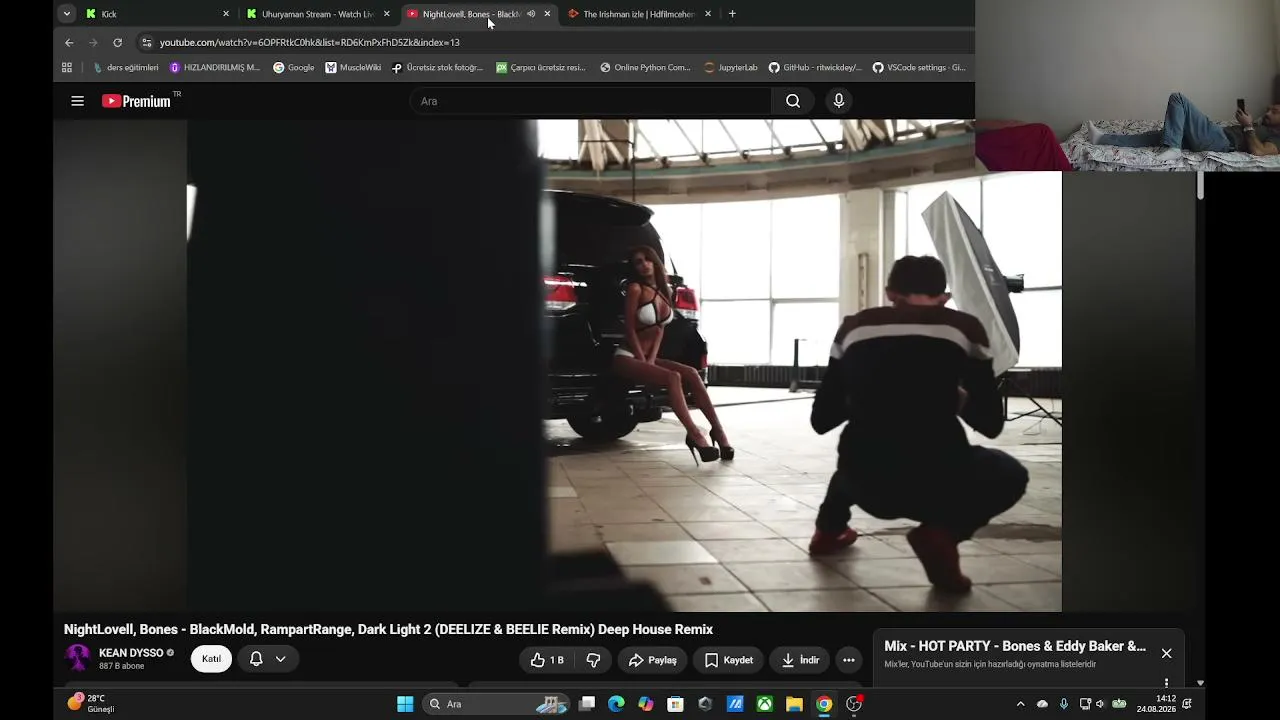Screen dimensions: 1280x720
Task: Launch Microsoft Edge from taskbar
Action: pyautogui.click(x=616, y=704)
